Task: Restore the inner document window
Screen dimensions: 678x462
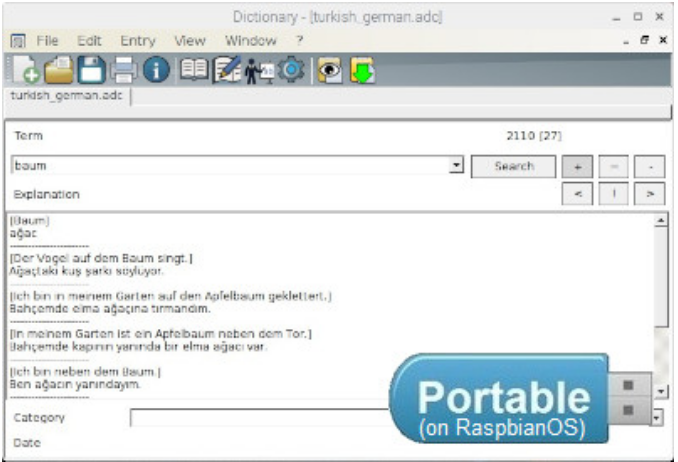Action: pos(644,40)
